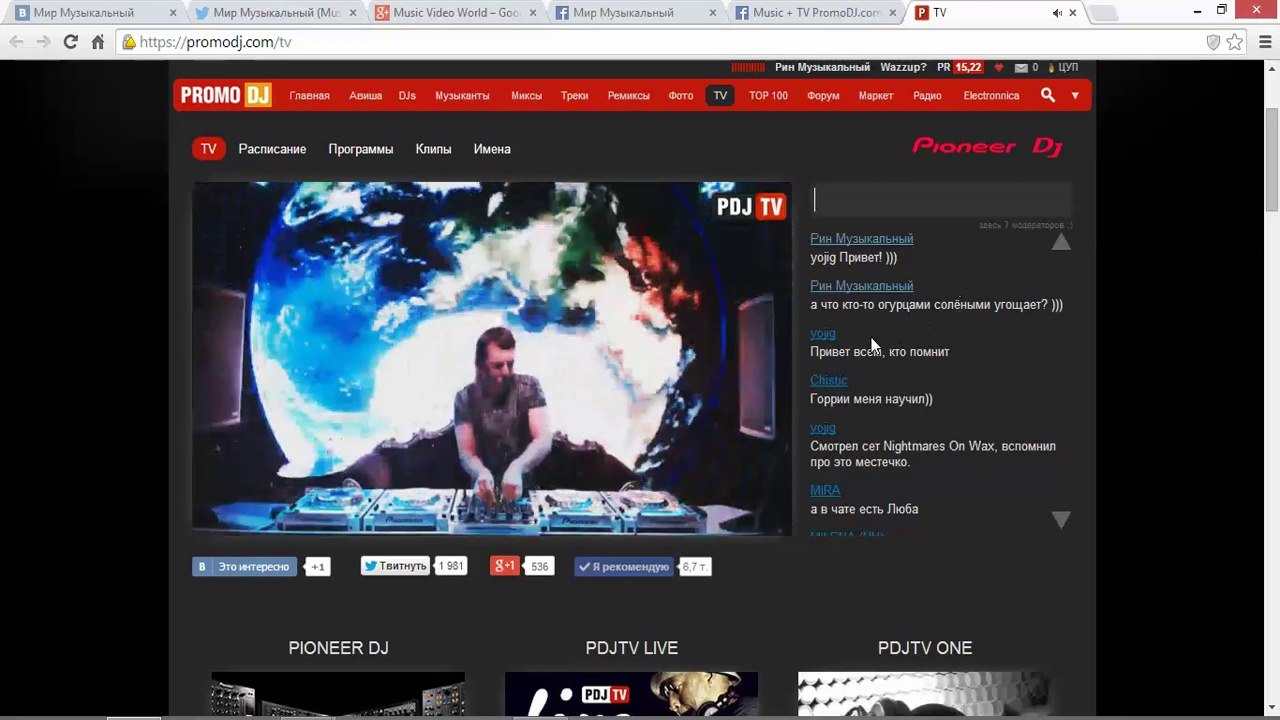Click the chat message input field
This screenshot has height=720, width=1280.
tap(941, 200)
